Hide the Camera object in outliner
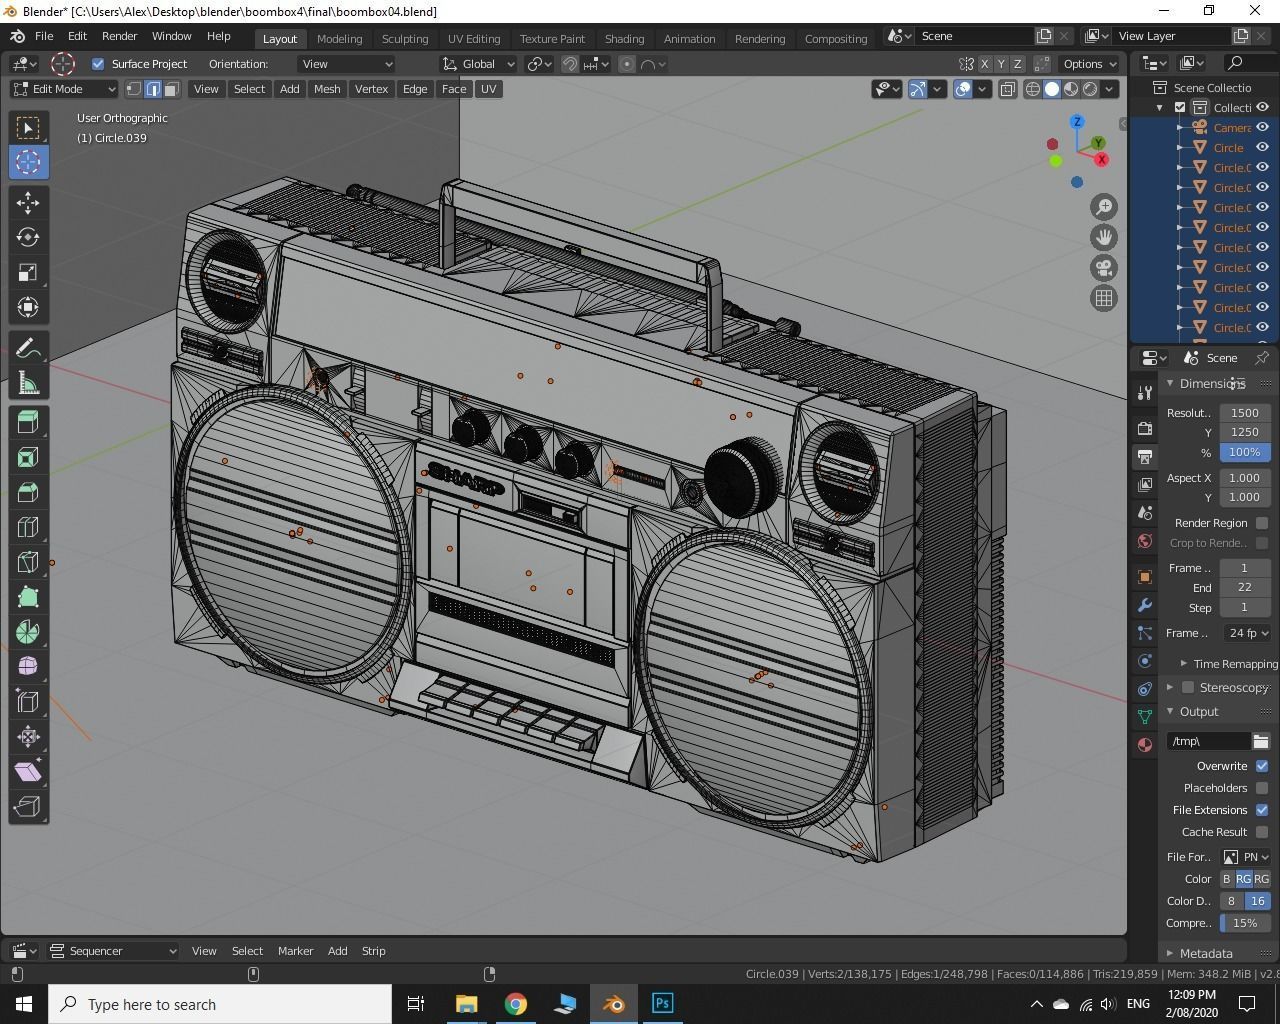 pyautogui.click(x=1262, y=127)
